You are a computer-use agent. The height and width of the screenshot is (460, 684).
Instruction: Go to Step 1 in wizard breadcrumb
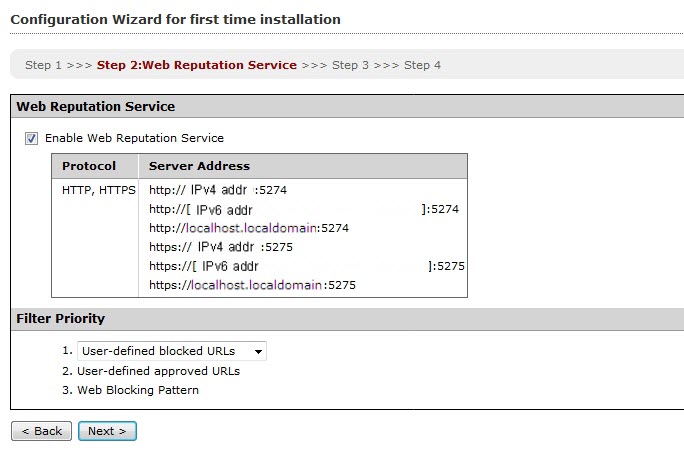click(x=44, y=65)
